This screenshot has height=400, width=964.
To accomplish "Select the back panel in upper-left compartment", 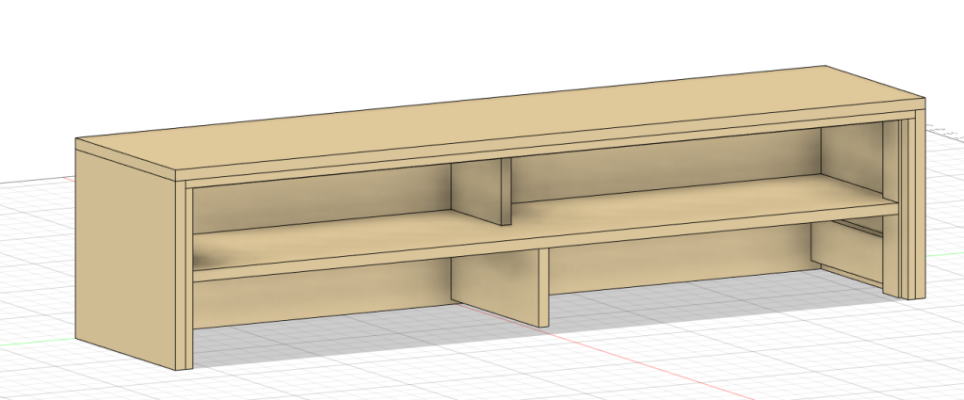I will (x=322, y=198).
